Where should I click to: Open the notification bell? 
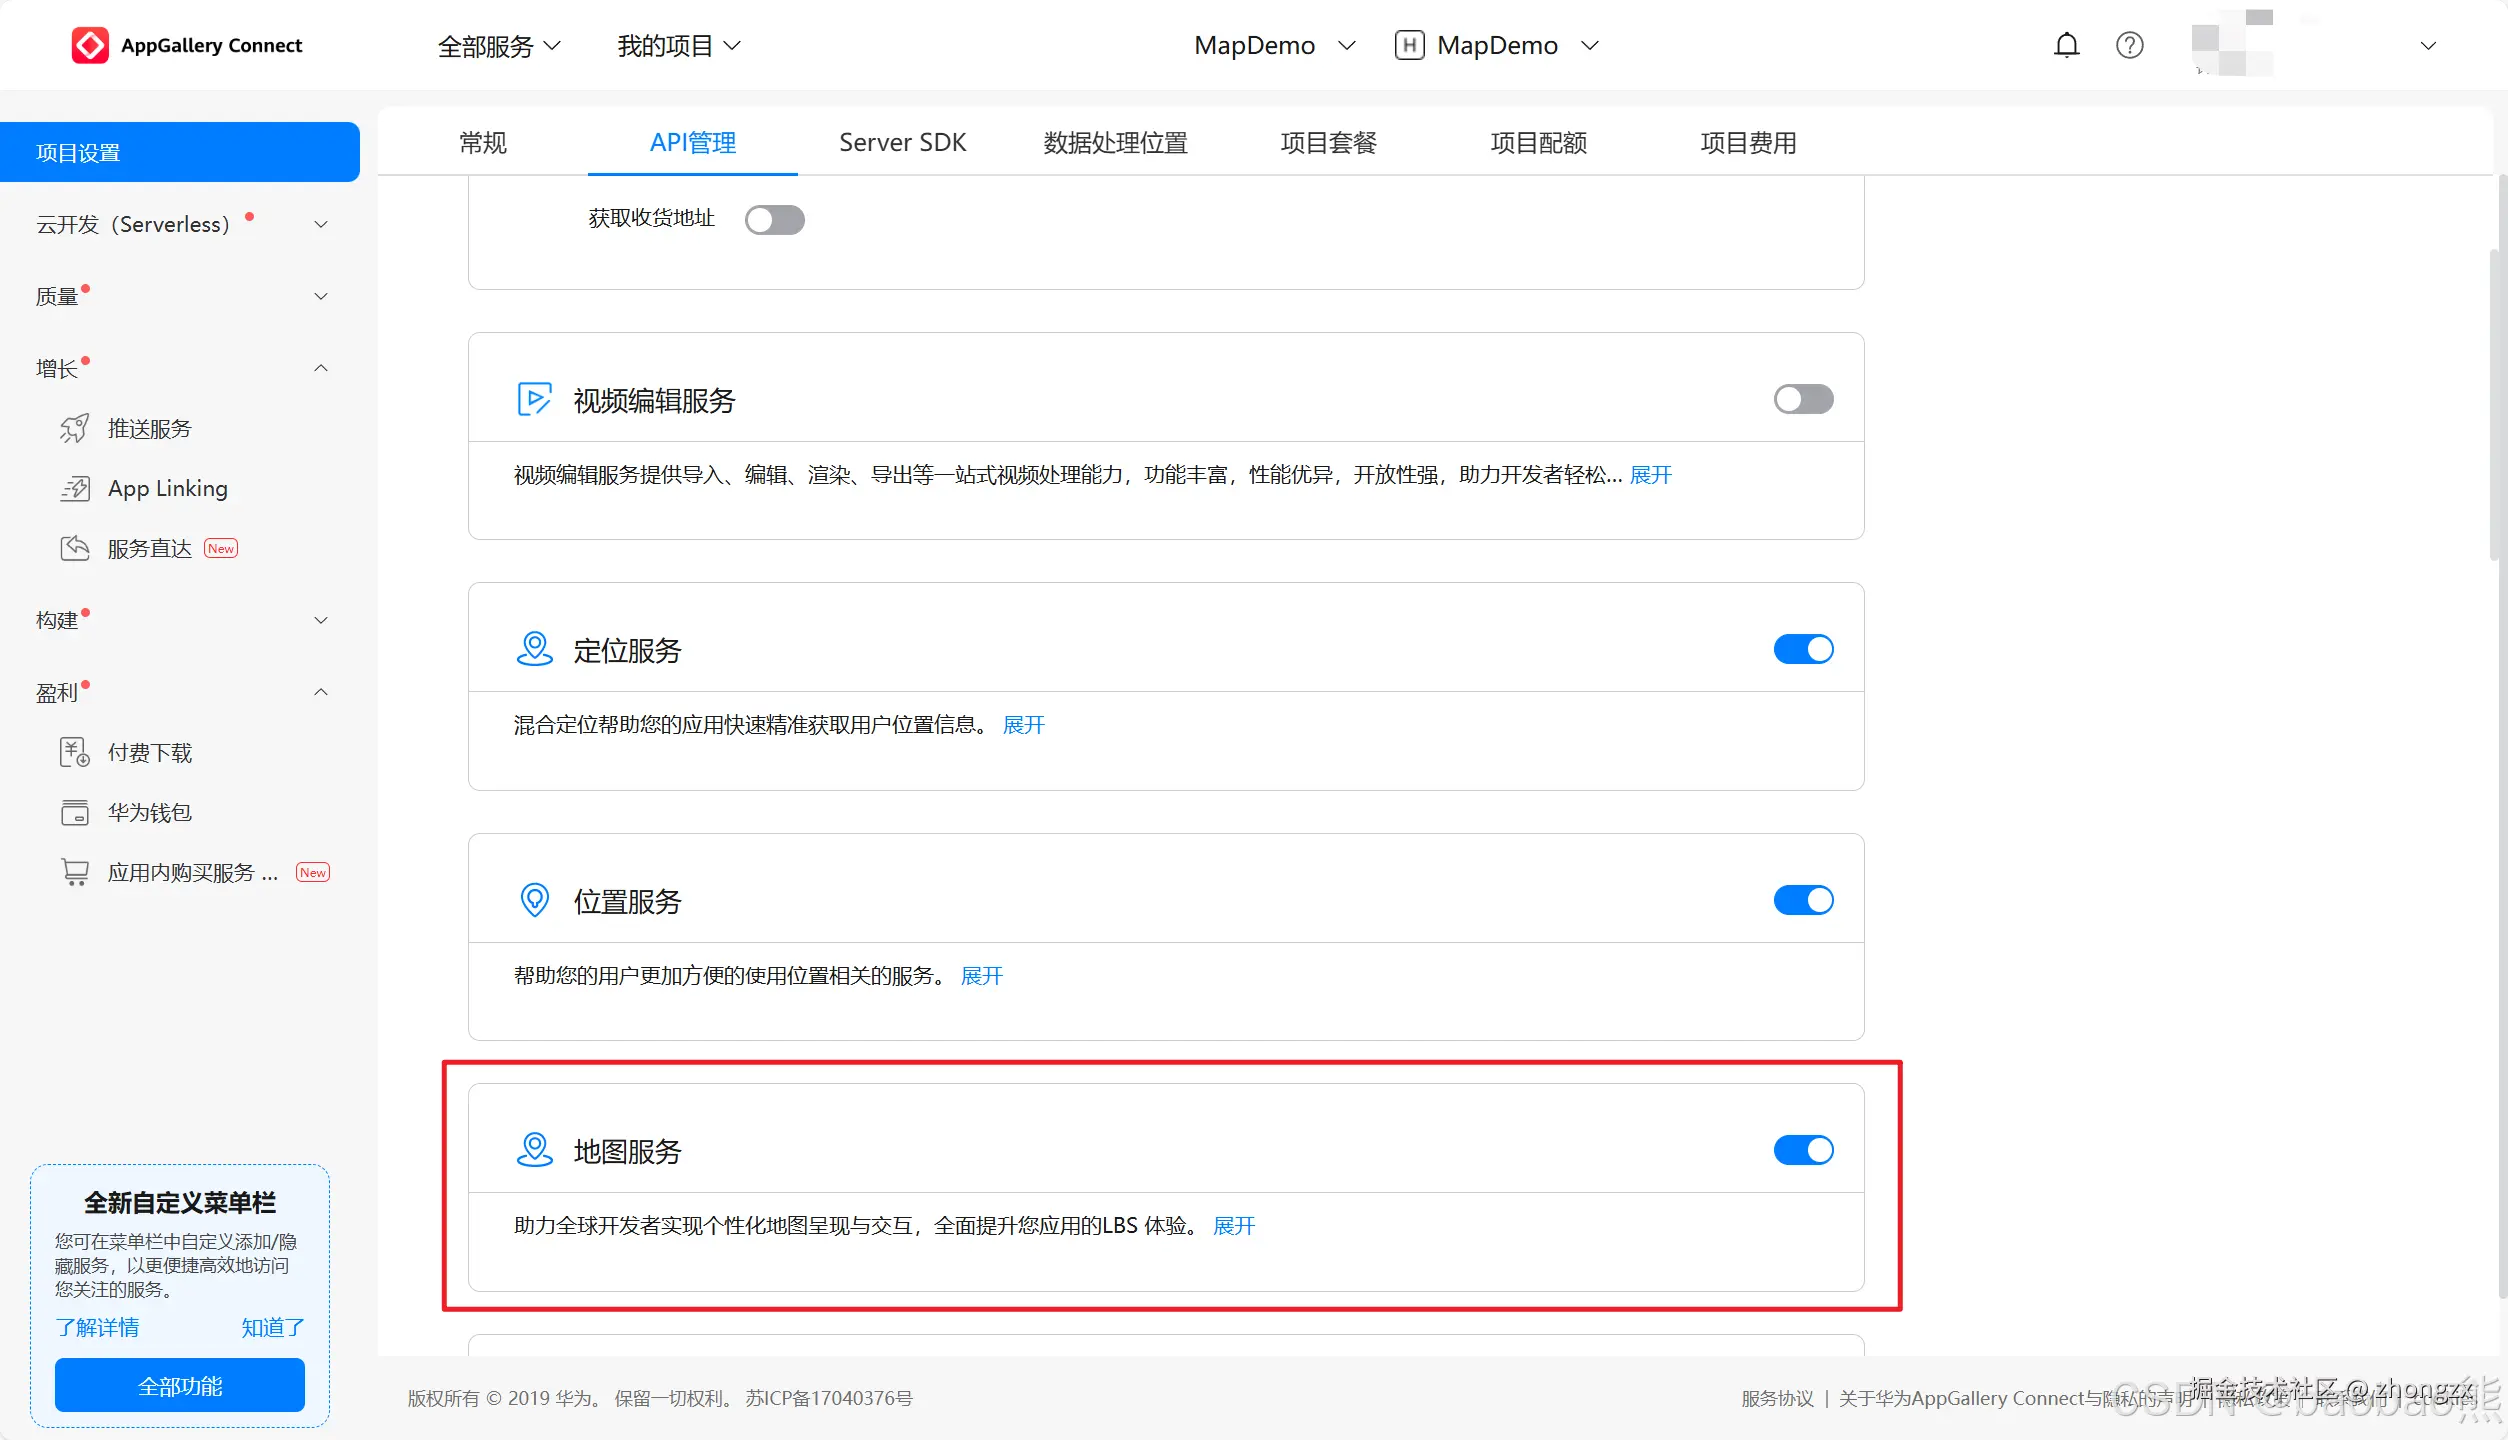pyautogui.click(x=2065, y=44)
